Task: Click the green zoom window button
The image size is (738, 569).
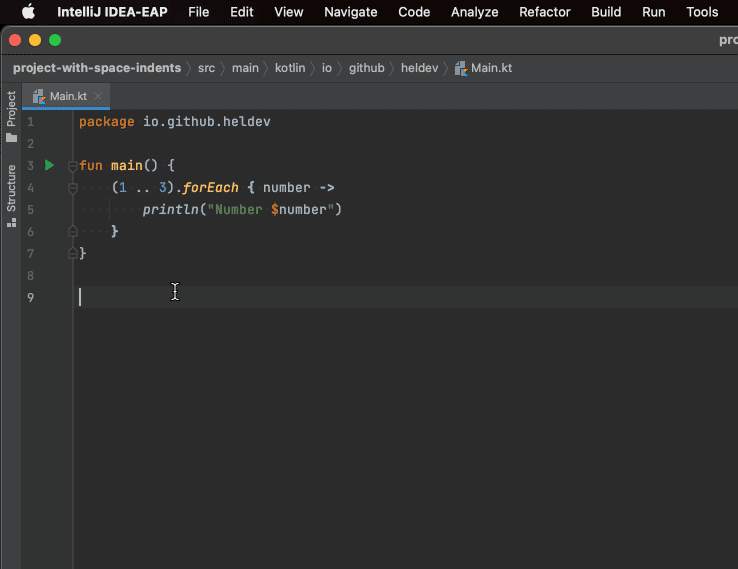Action: coord(55,40)
